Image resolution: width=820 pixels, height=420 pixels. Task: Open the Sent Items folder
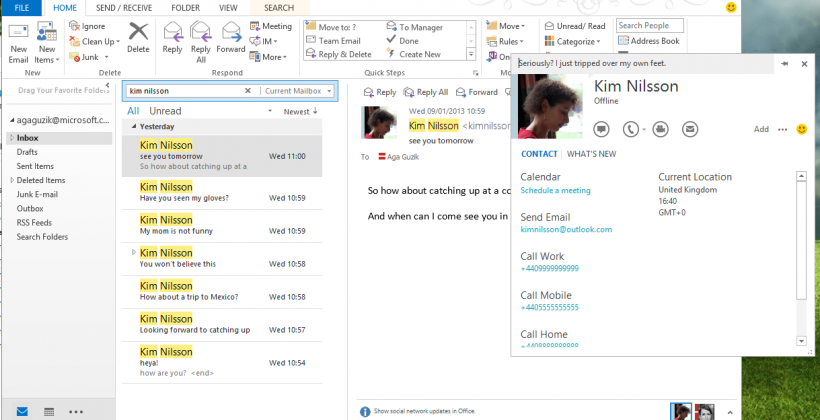click(35, 166)
